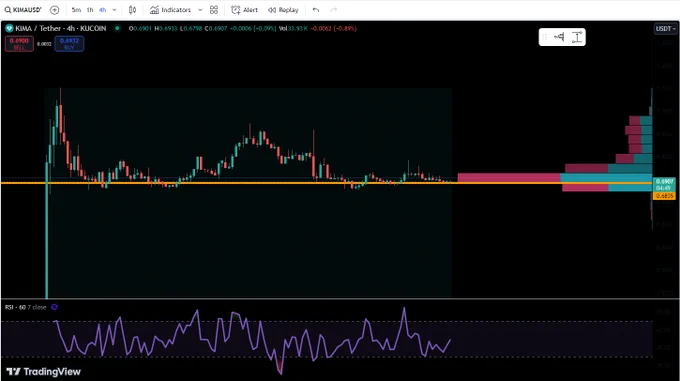The image size is (680, 381).
Task: Click the KIMA / Tether chart title
Action: pyautogui.click(x=61, y=28)
